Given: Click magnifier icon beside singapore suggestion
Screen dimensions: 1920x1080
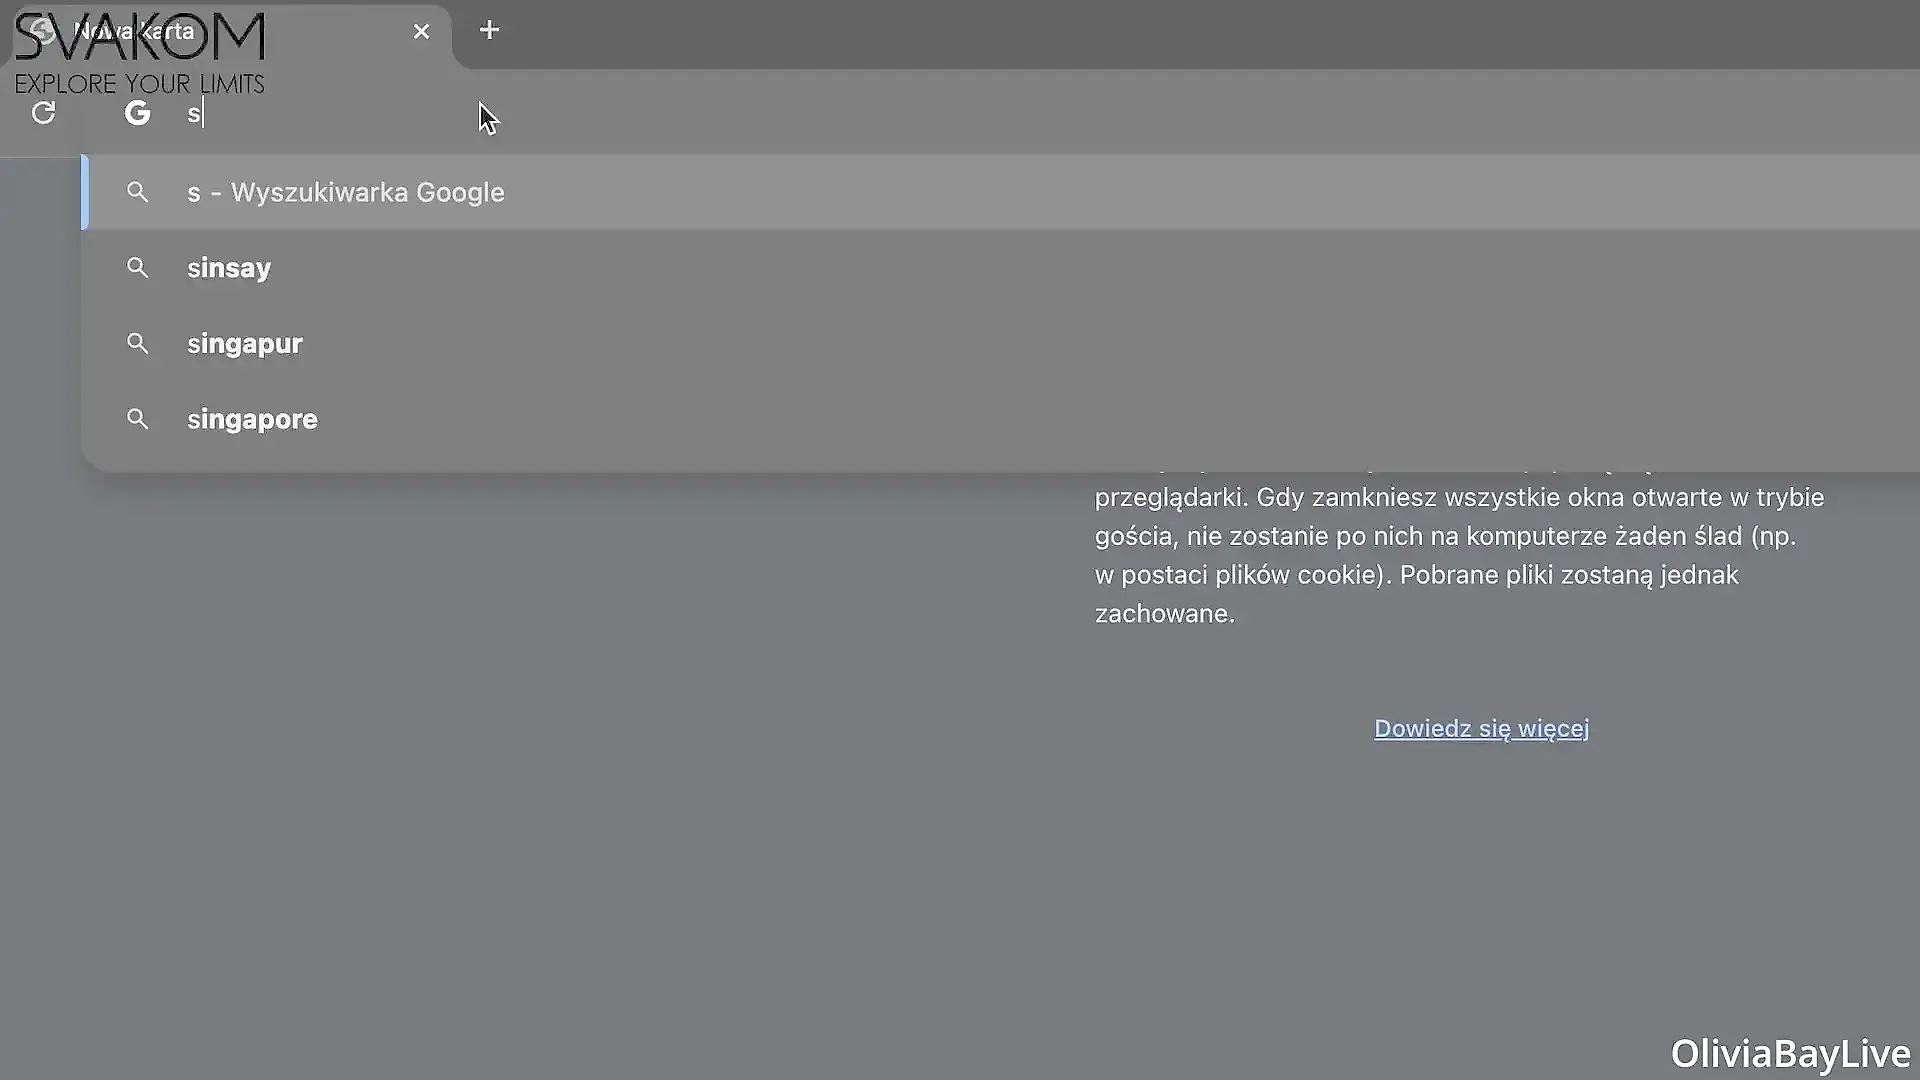Looking at the screenshot, I should [137, 419].
